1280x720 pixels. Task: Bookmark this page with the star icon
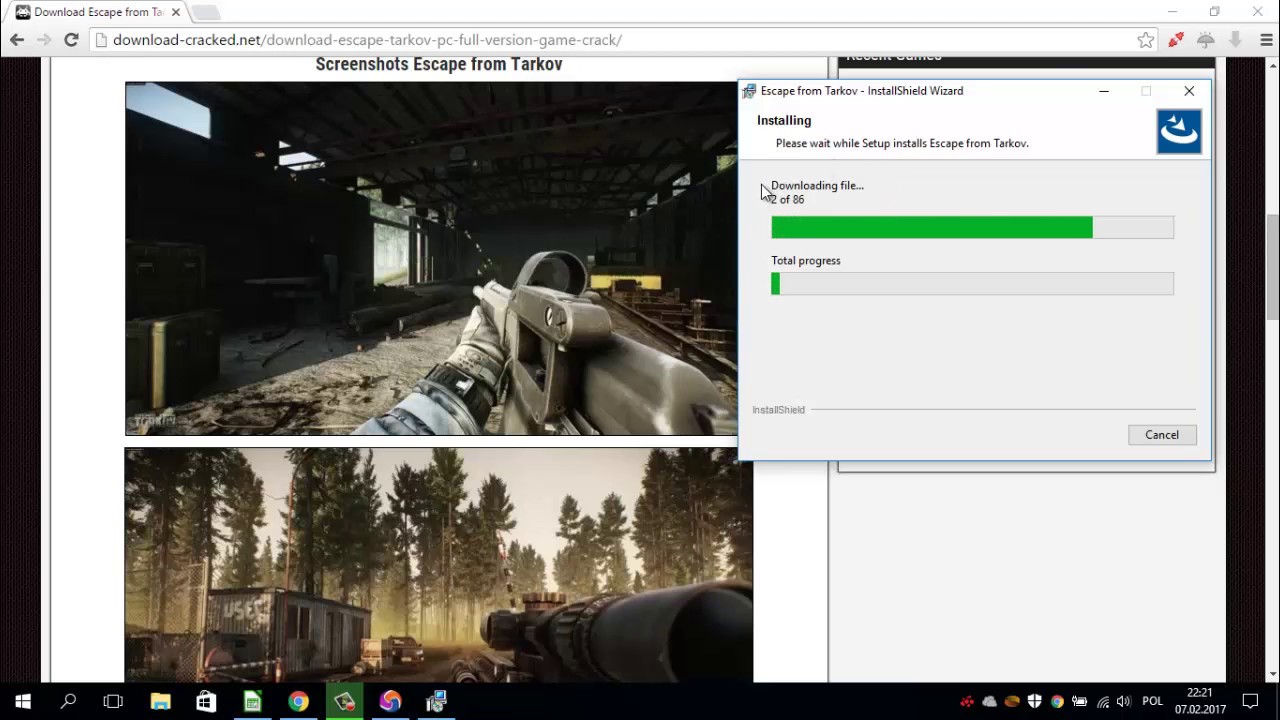pos(1146,40)
